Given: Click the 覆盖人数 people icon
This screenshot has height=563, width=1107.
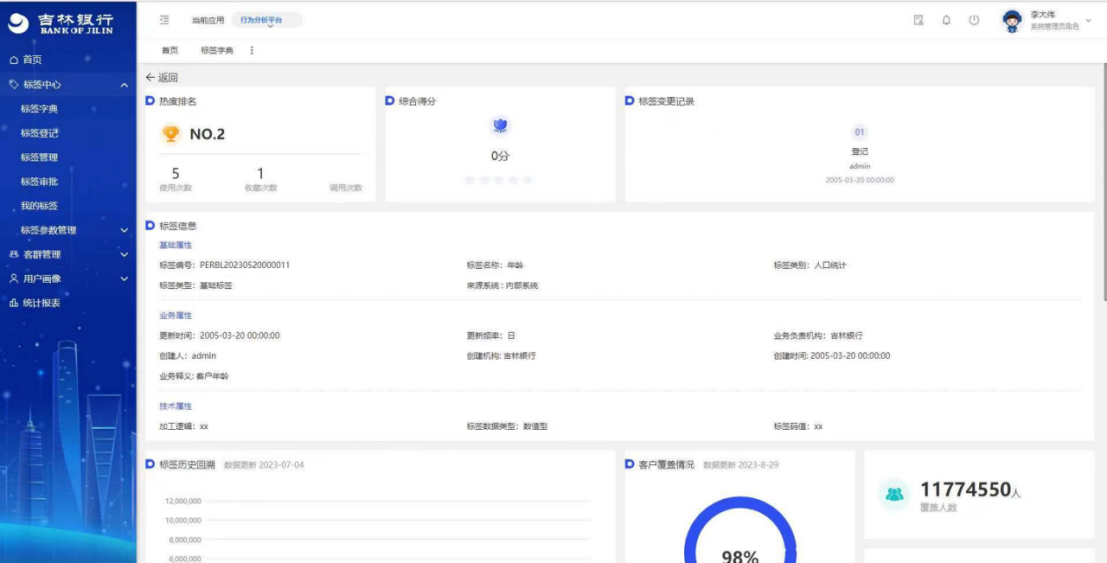Looking at the screenshot, I should coord(894,494).
